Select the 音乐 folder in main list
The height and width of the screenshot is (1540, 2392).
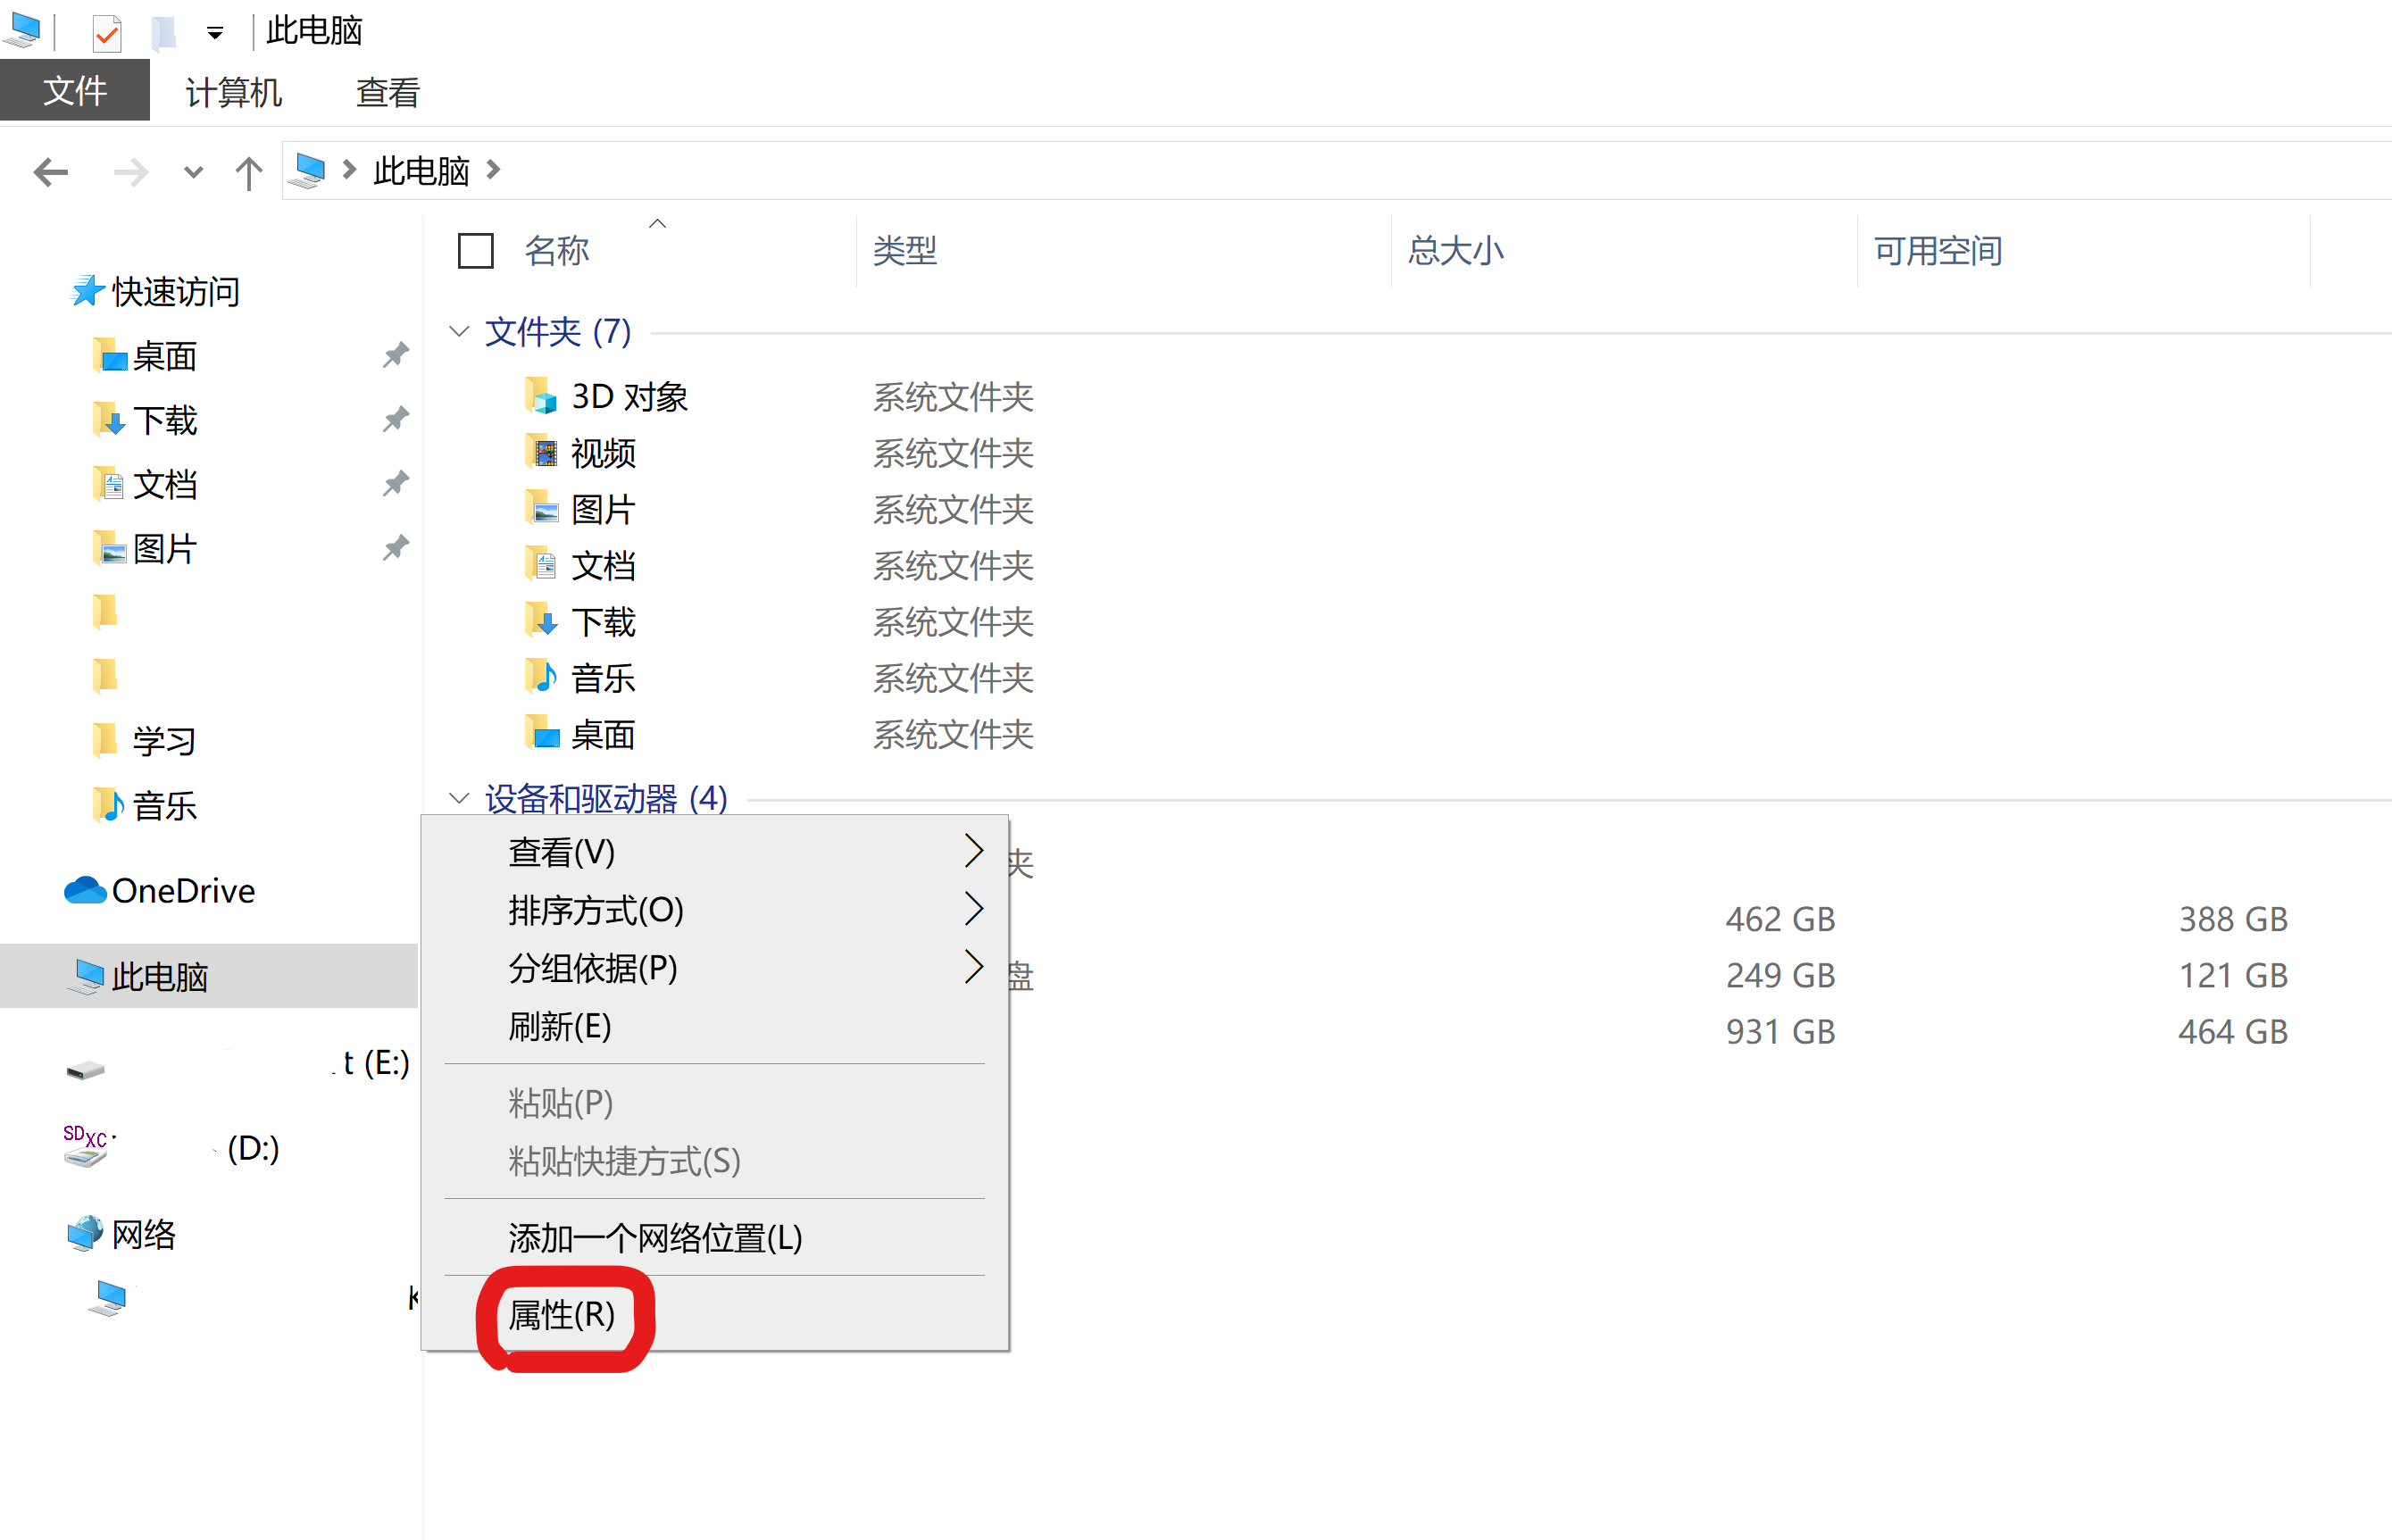pos(602,679)
